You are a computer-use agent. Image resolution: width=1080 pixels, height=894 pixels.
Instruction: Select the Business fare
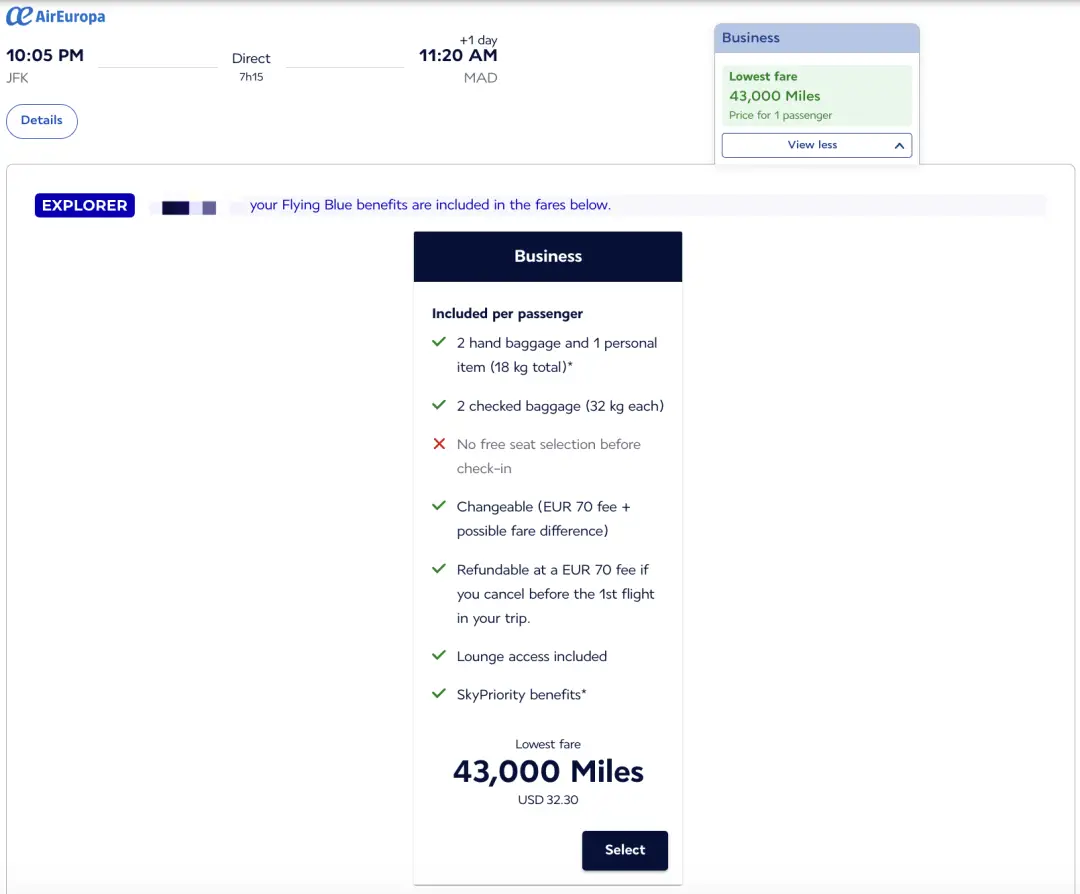click(x=624, y=850)
